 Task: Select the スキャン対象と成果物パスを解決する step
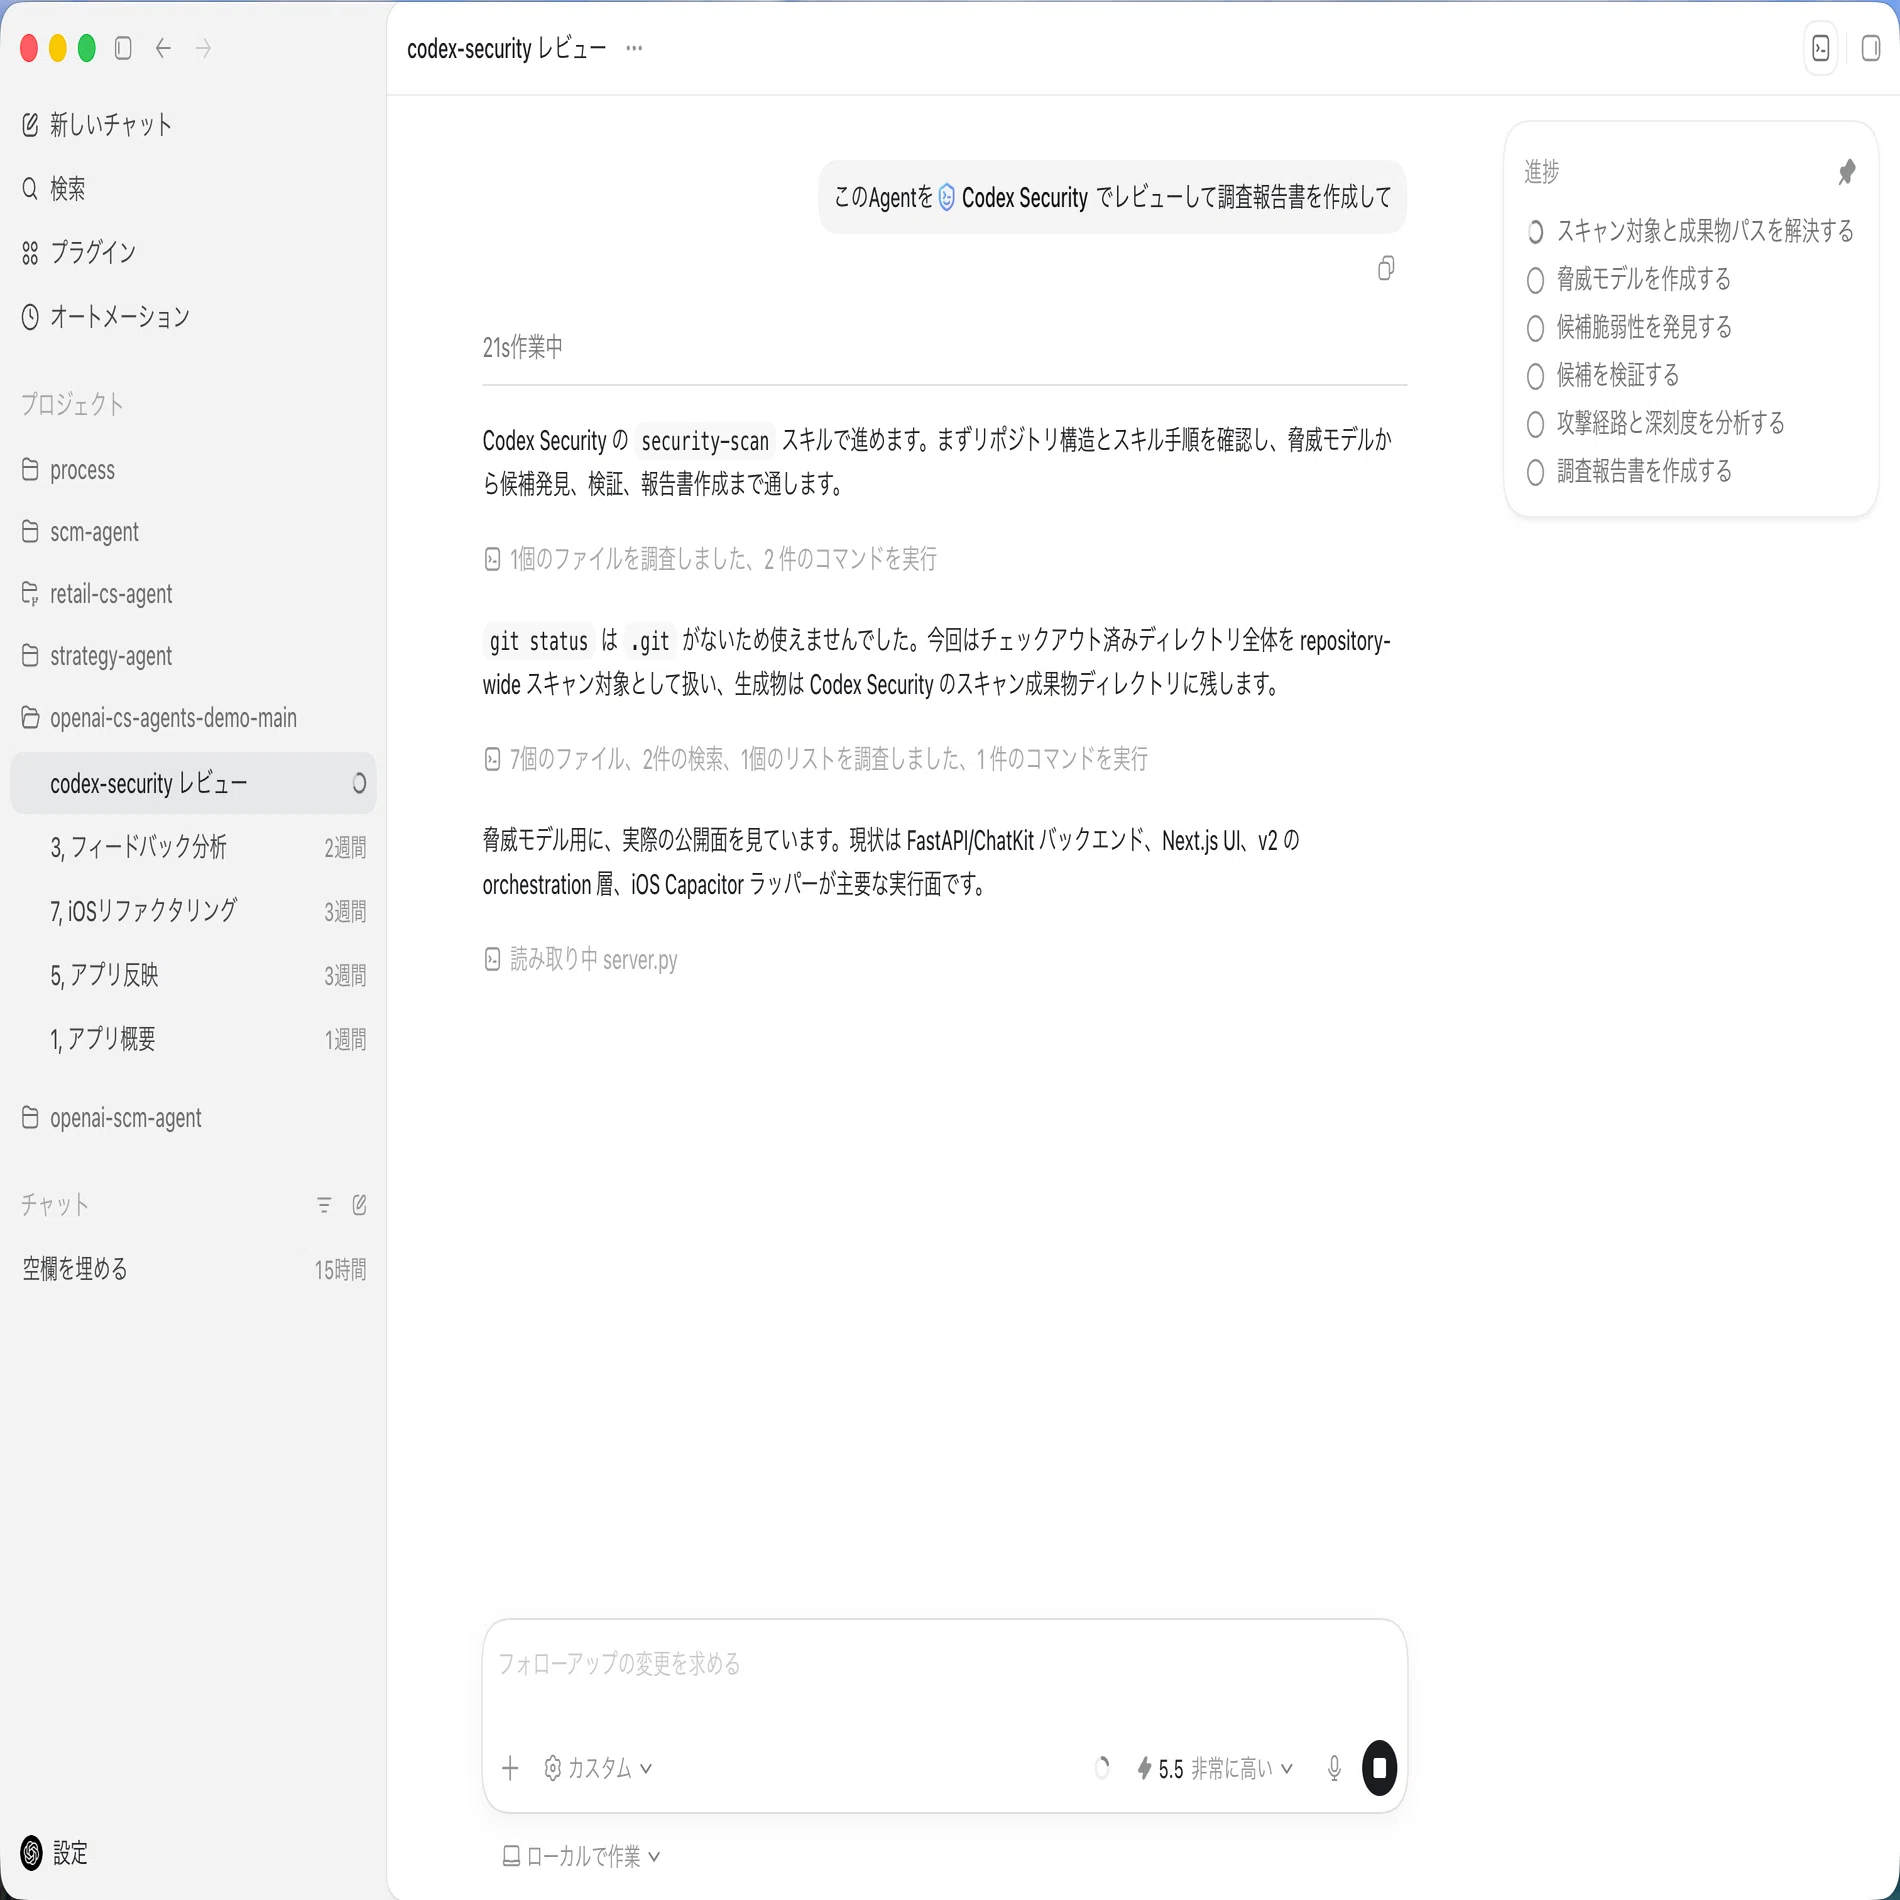pos(1690,232)
